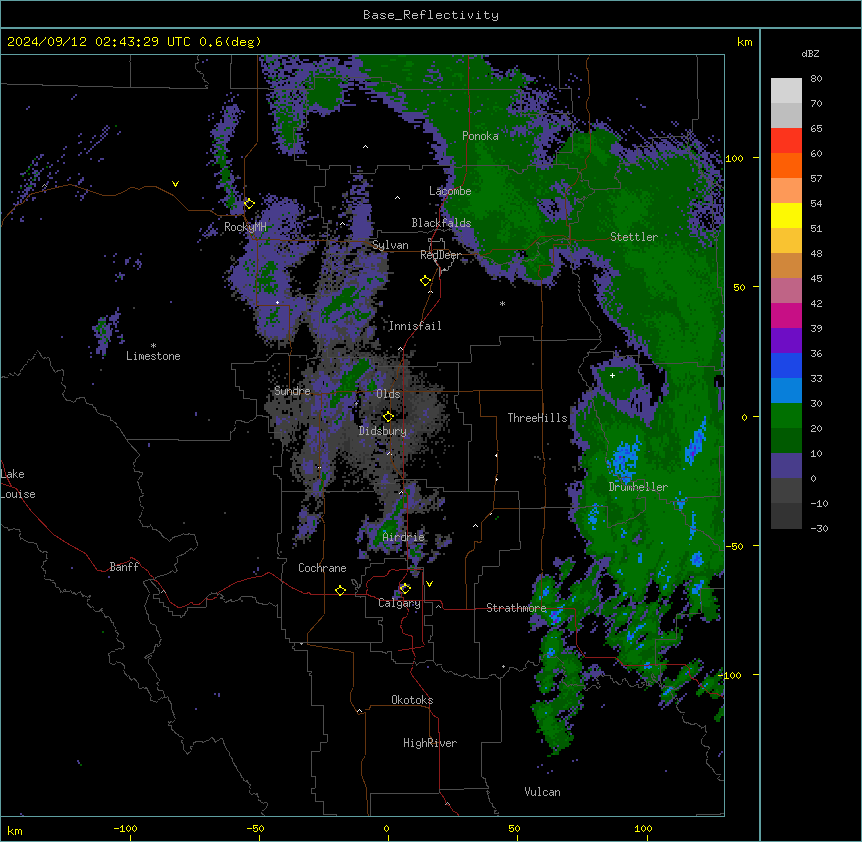Click the Innisfail city label
This screenshot has height=842, width=862.
click(x=415, y=326)
